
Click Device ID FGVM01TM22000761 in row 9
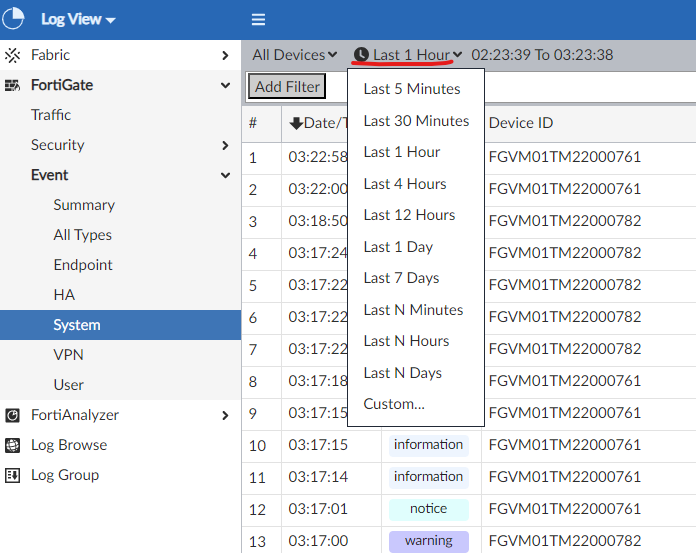point(565,413)
